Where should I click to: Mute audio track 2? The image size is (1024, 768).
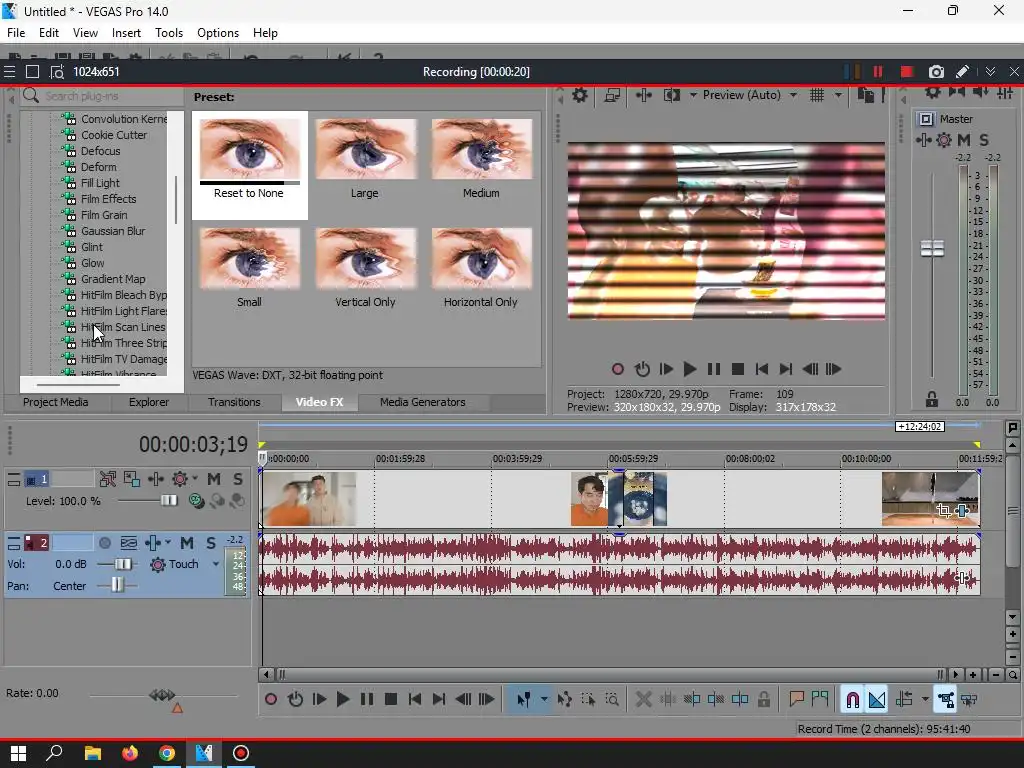(x=187, y=543)
